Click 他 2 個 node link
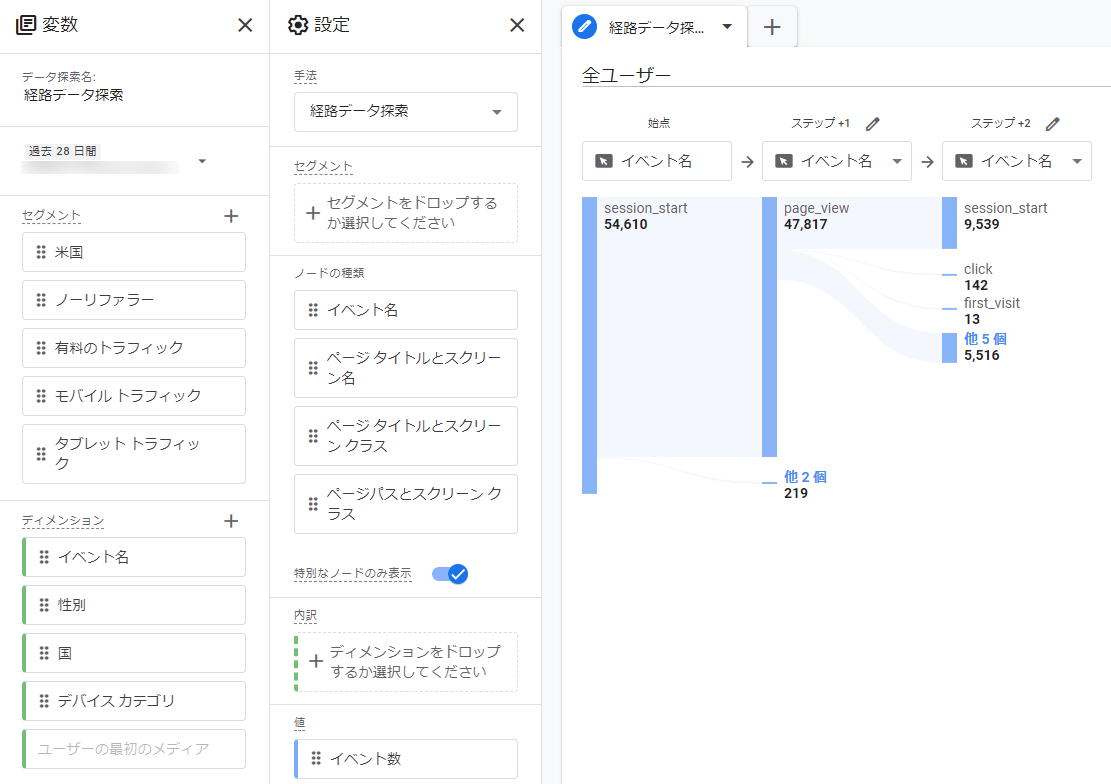The height and width of the screenshot is (784, 1111). coord(805,477)
